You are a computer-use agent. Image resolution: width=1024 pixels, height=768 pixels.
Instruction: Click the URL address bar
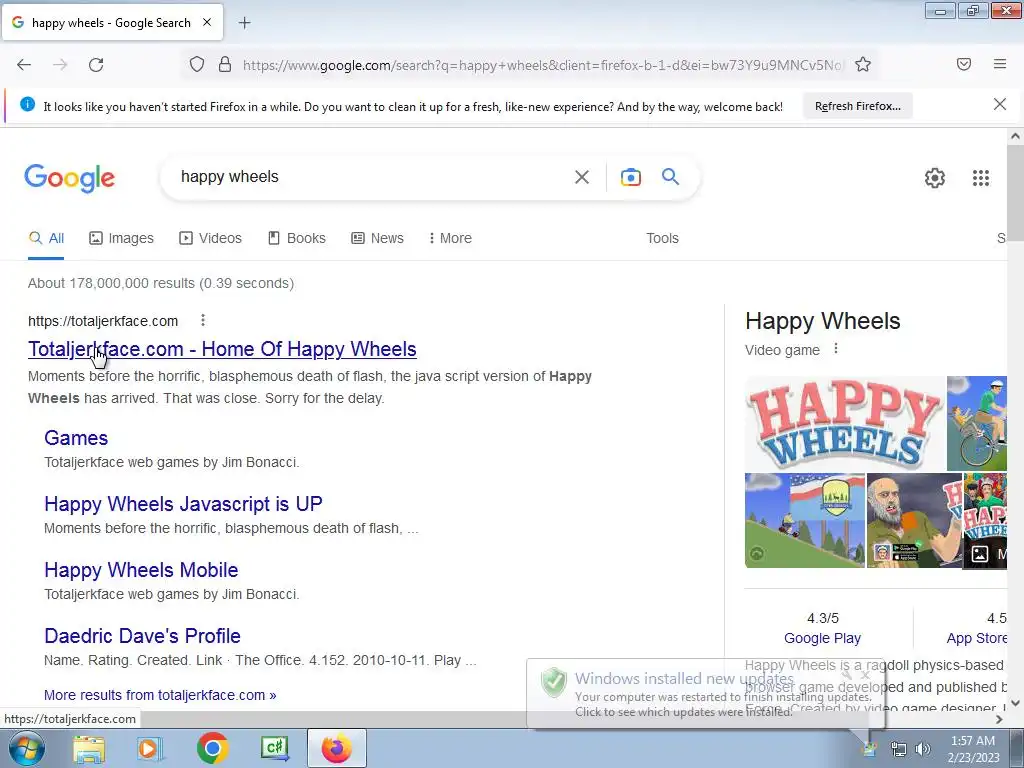click(x=542, y=65)
